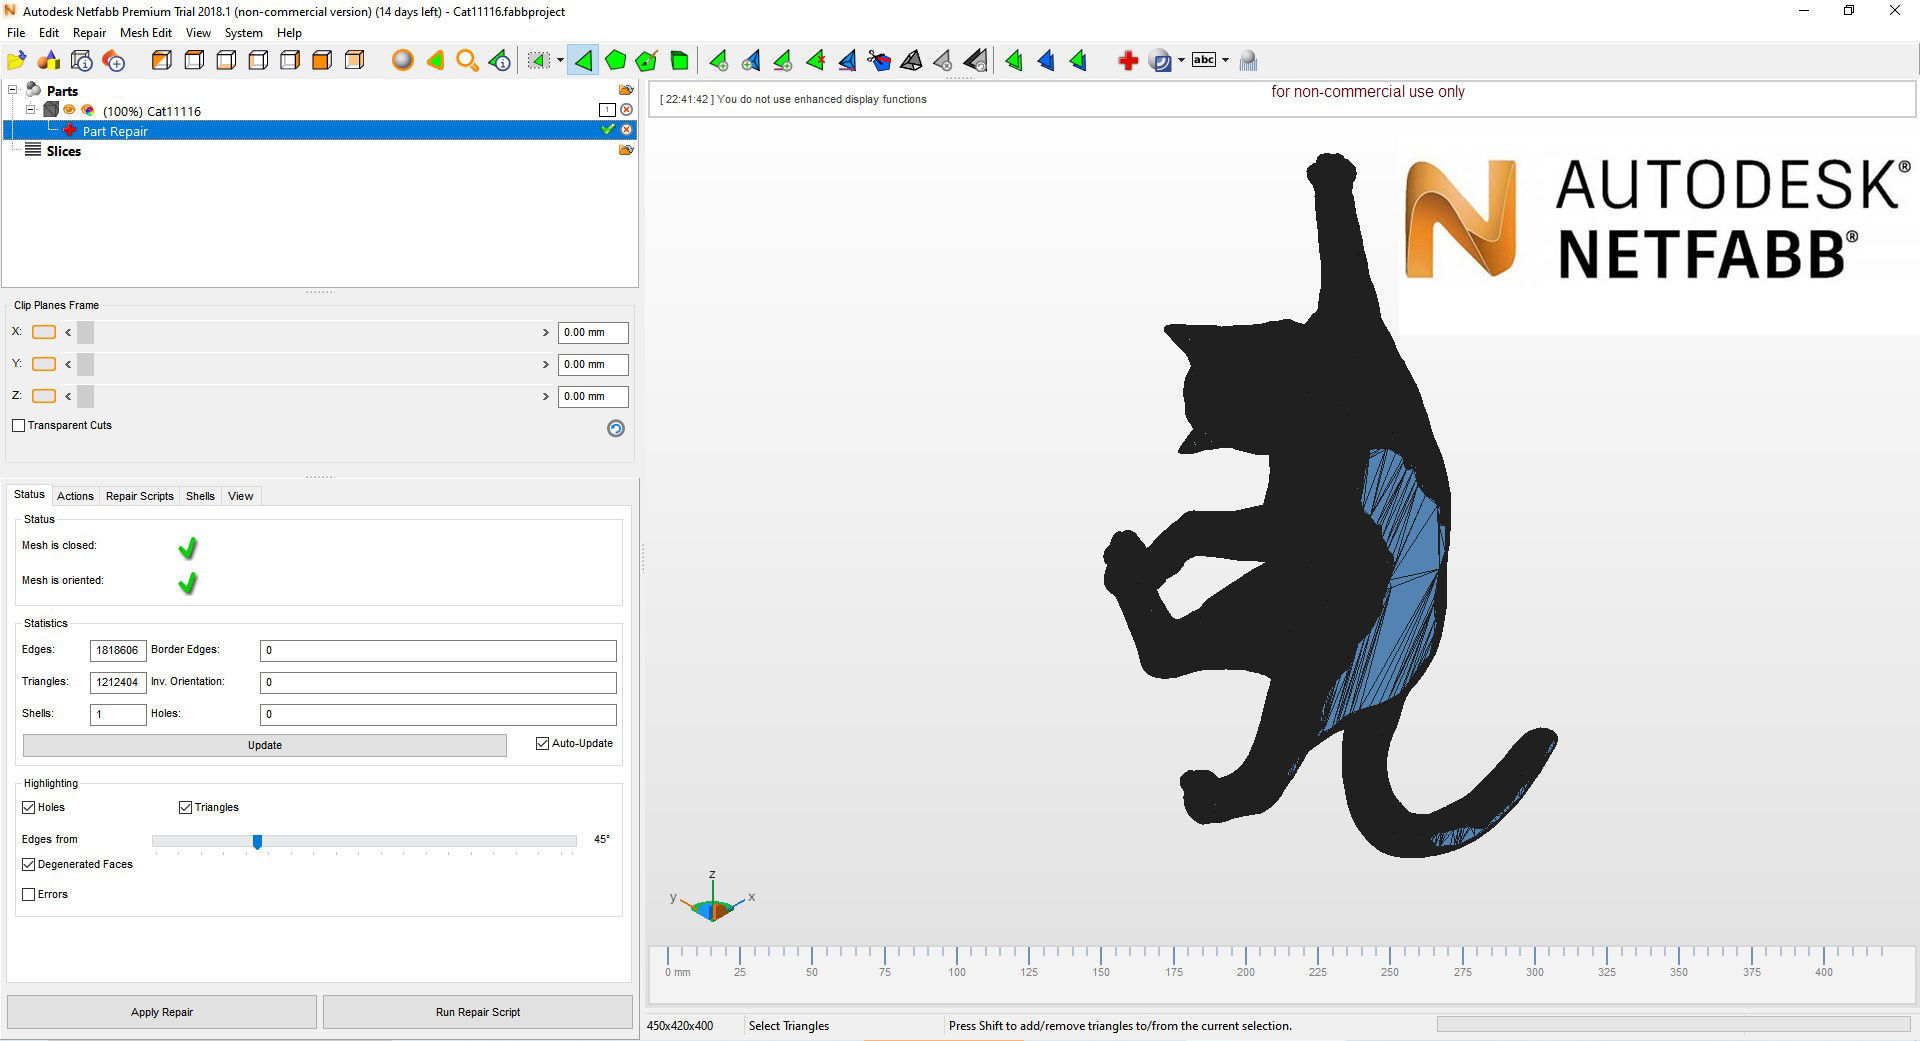
Task: Select the green cube shell selection tool
Action: click(x=679, y=61)
